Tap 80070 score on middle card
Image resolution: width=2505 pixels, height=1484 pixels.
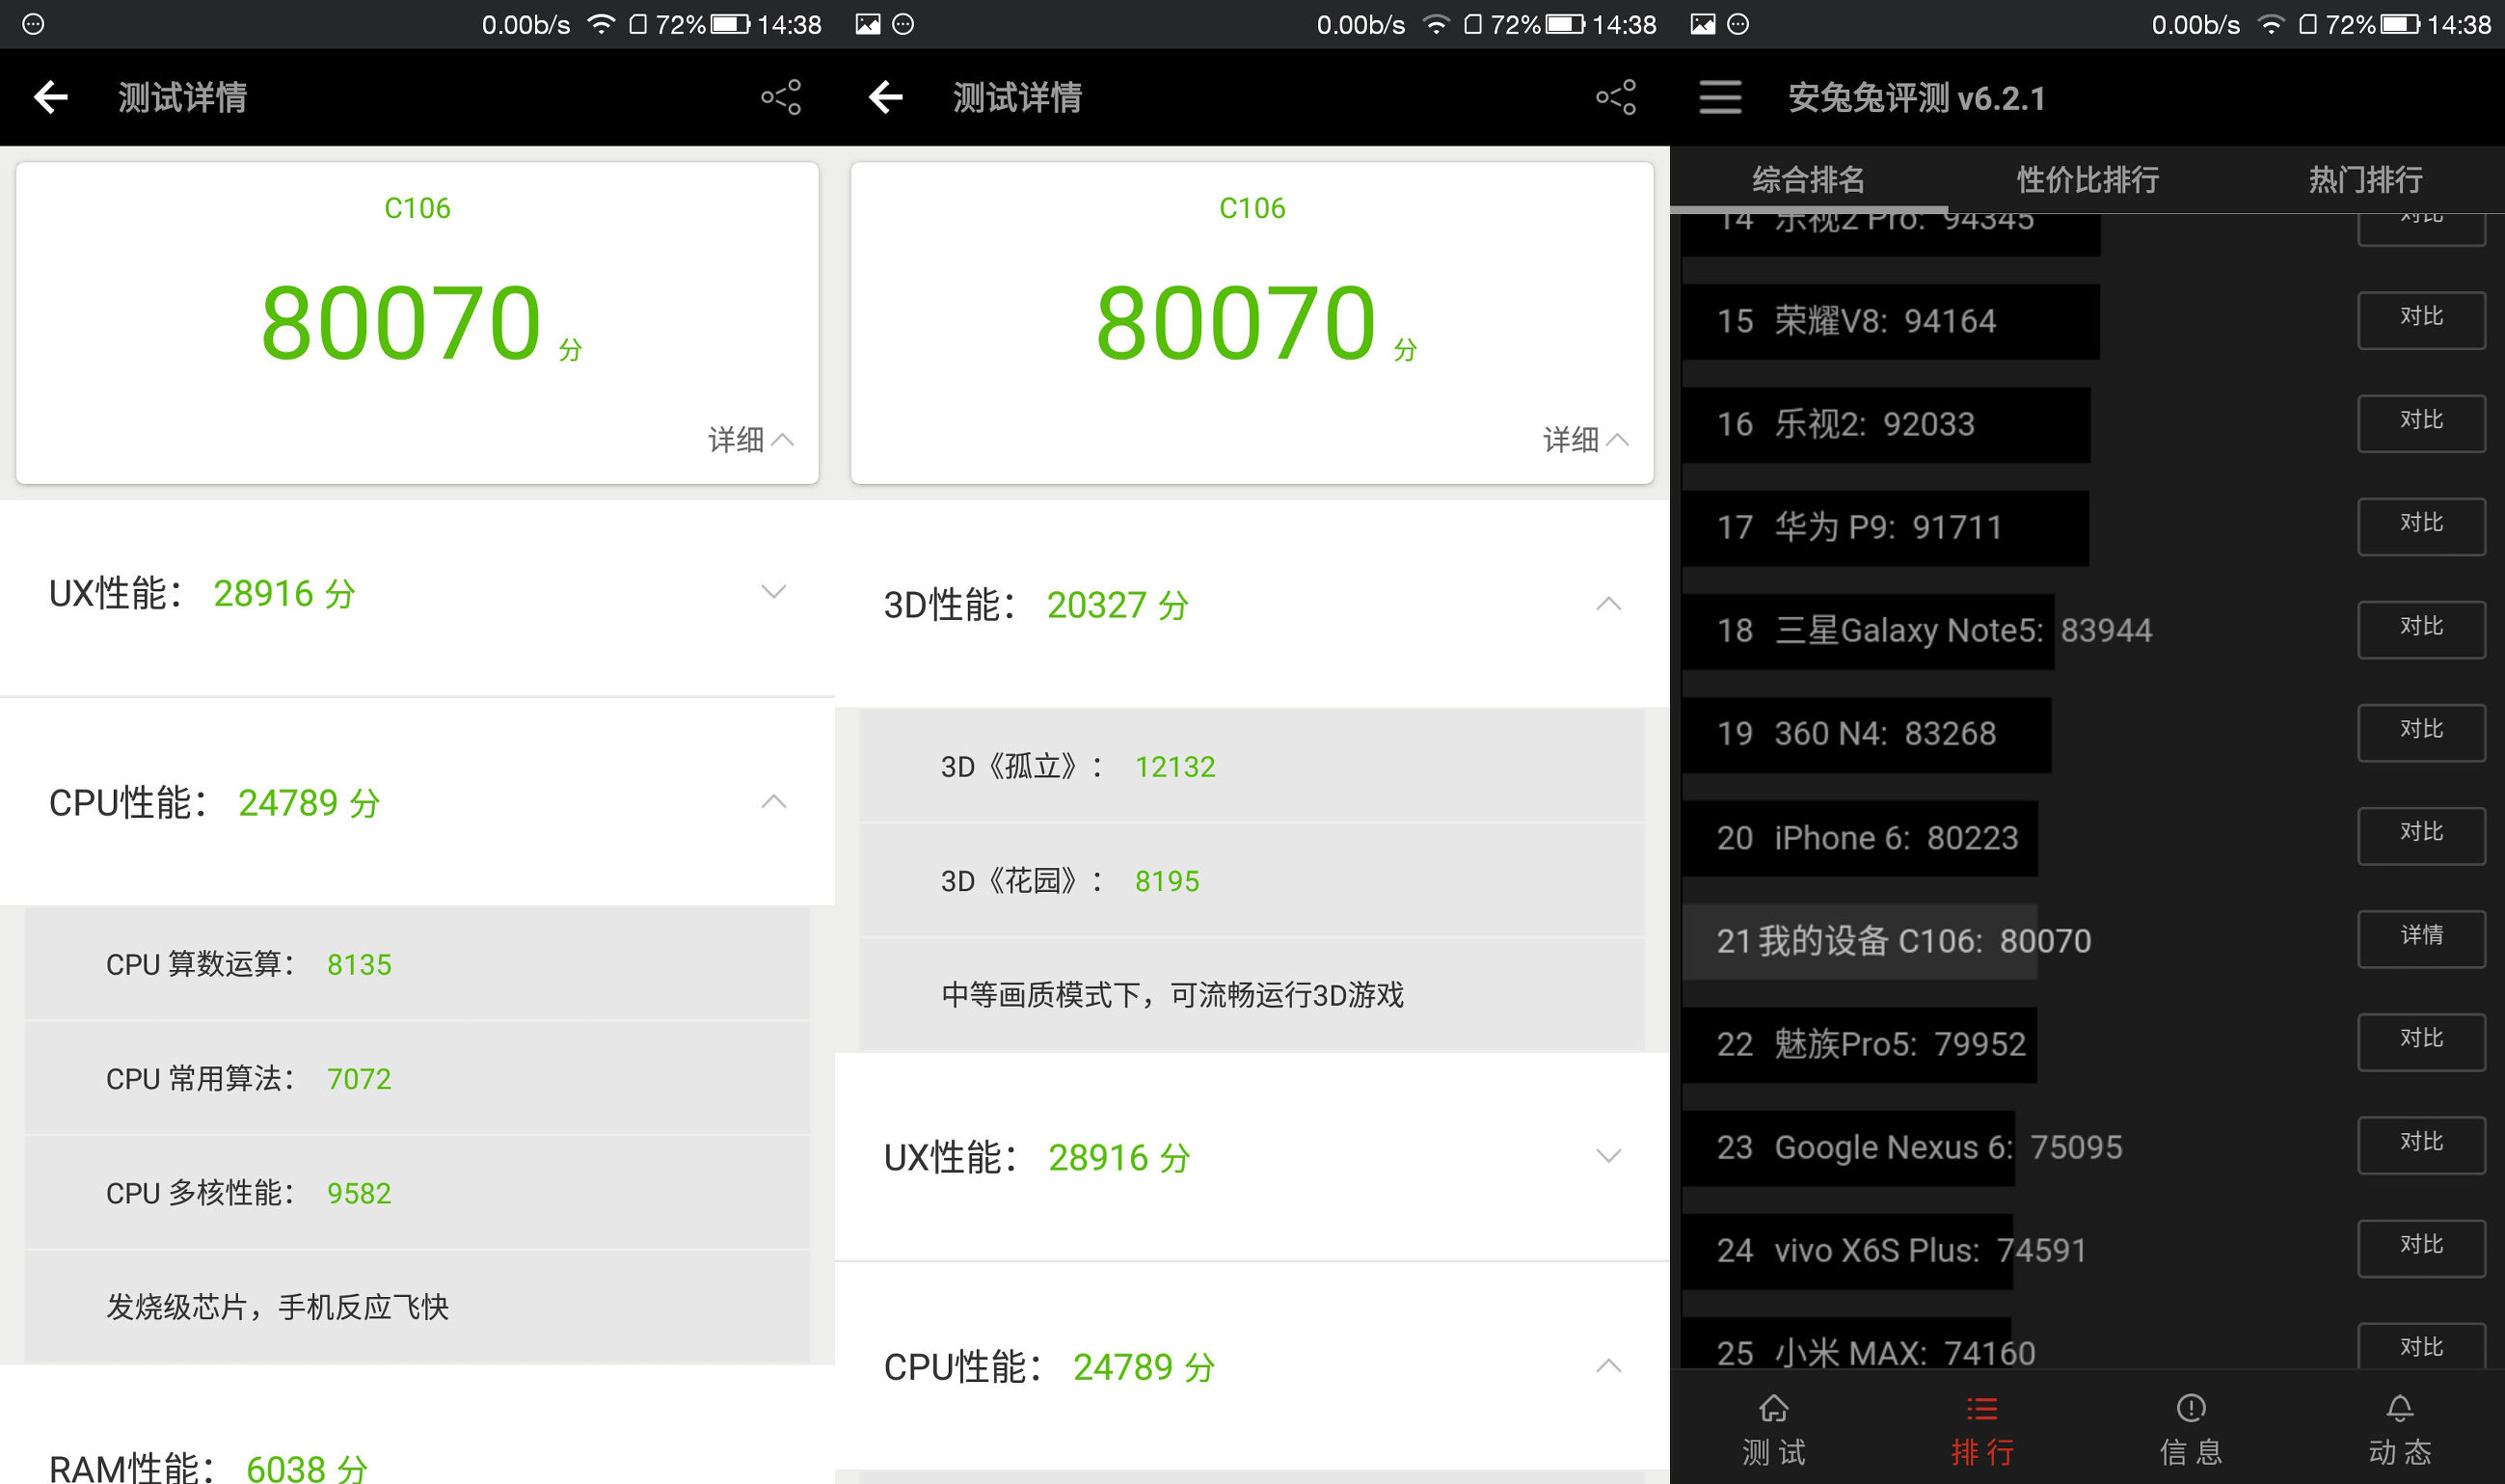tap(1236, 322)
